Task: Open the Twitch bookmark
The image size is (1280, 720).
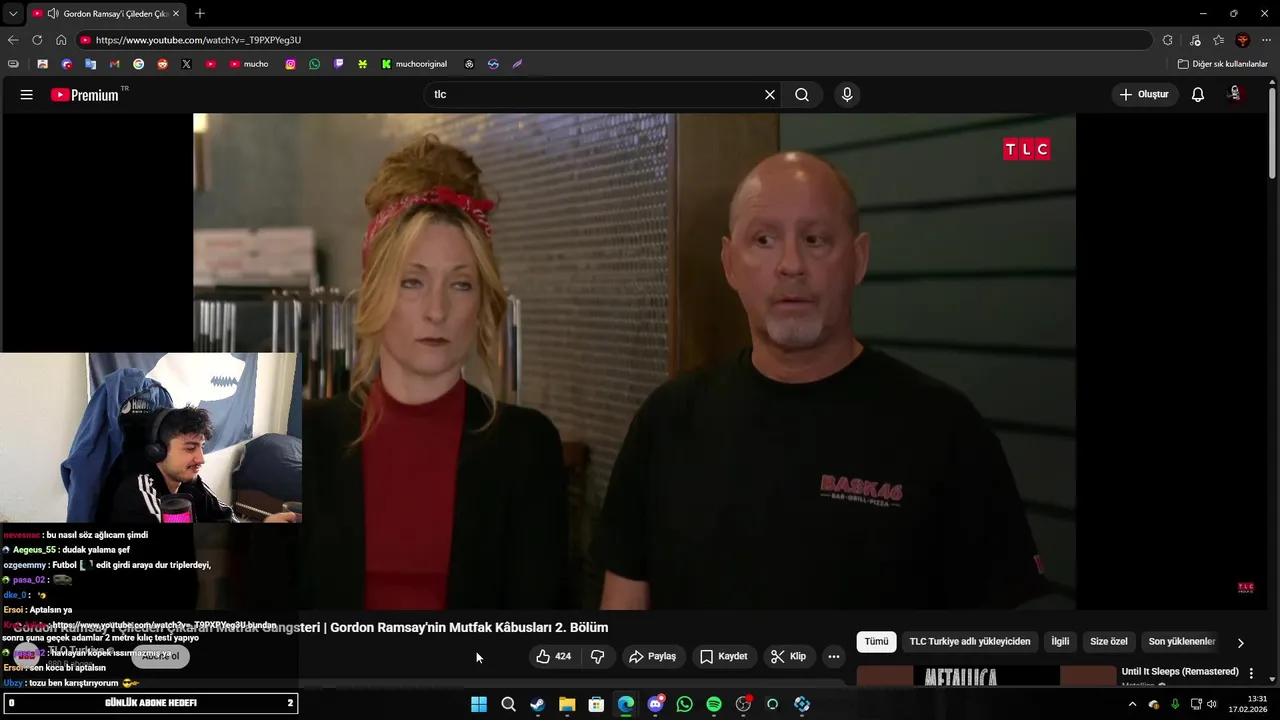Action: (338, 64)
